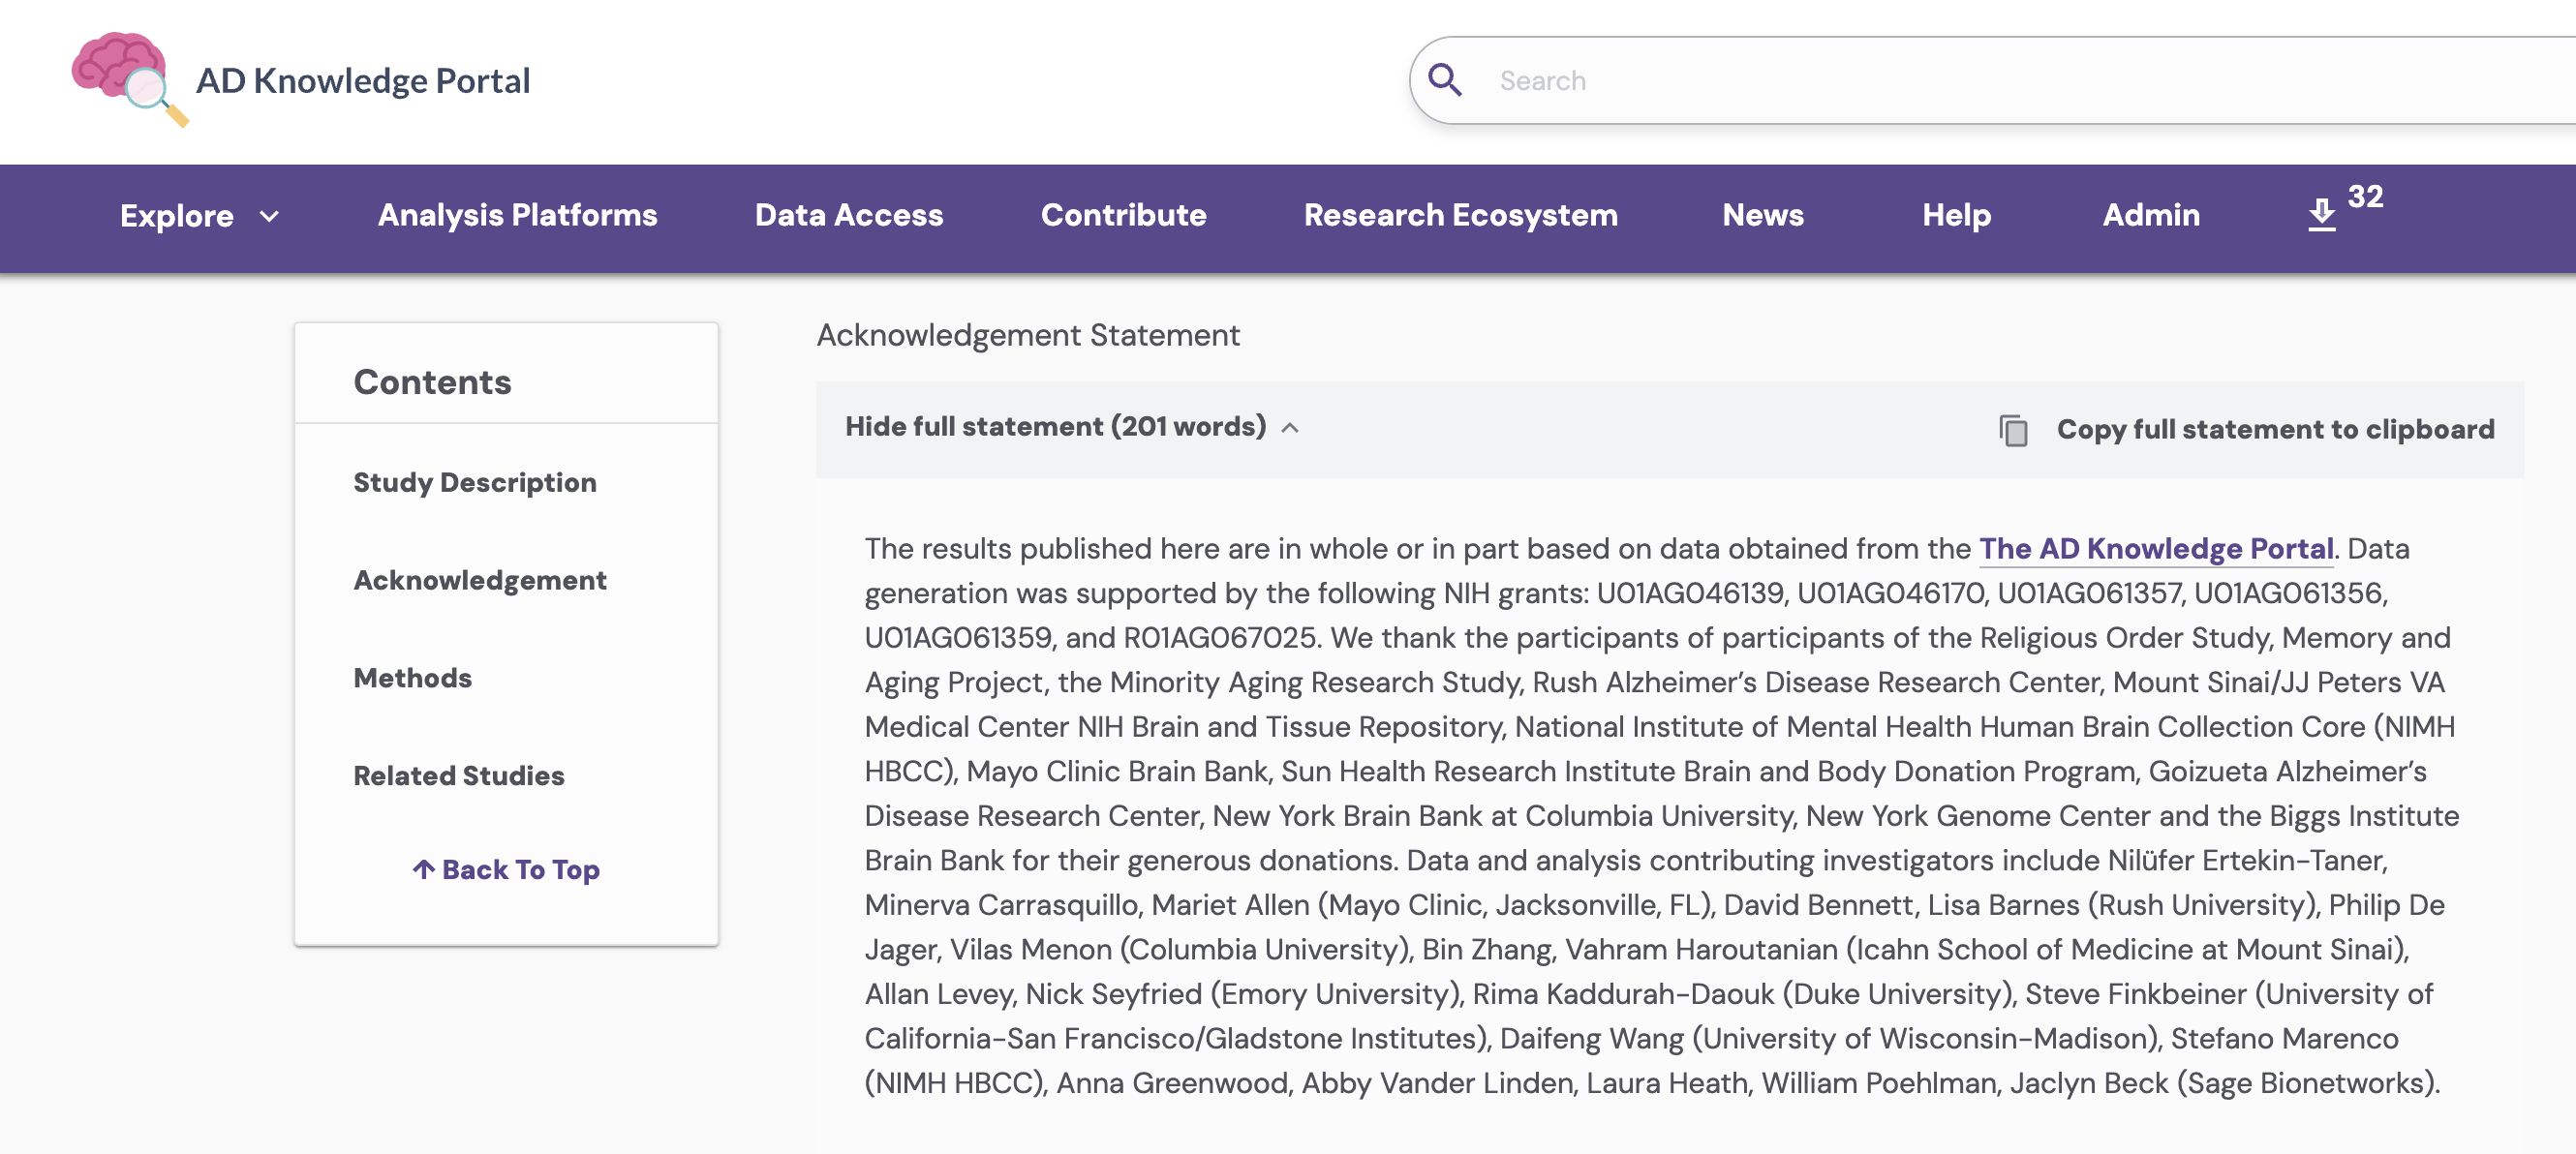This screenshot has width=2576, height=1154.
Task: Open the Research Ecosystem page
Action: (x=1460, y=215)
